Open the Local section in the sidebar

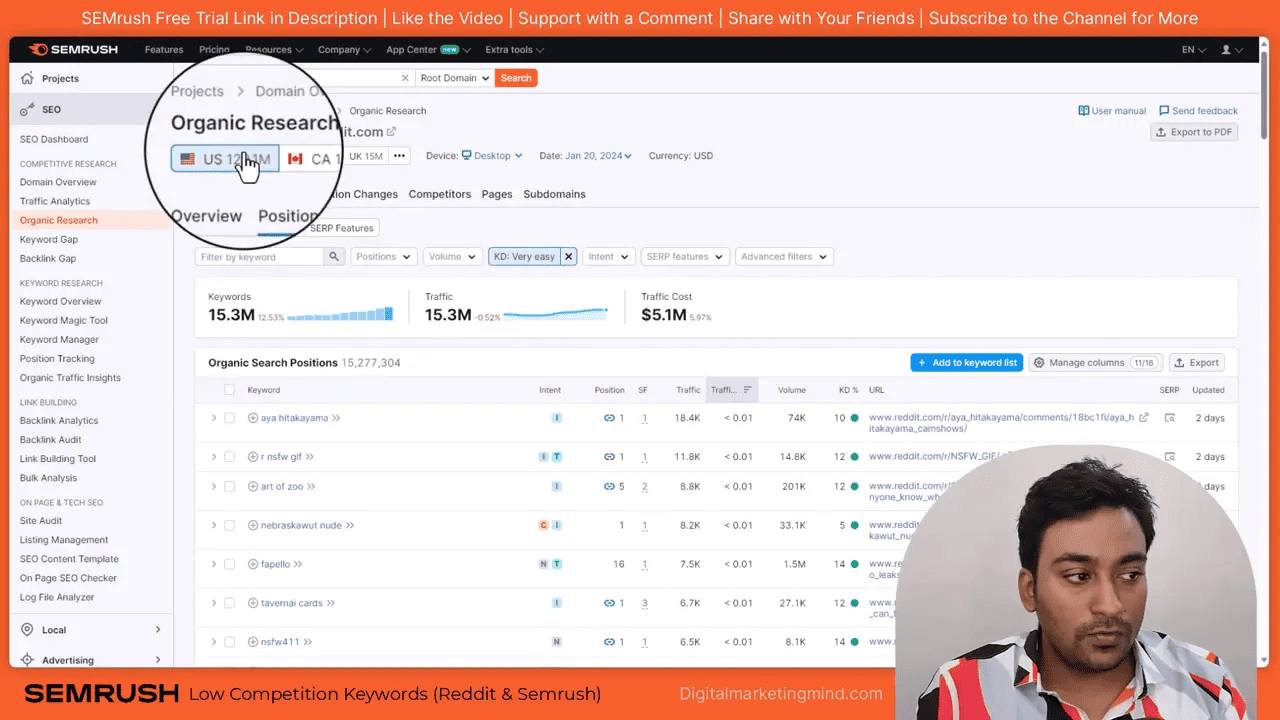(54, 629)
